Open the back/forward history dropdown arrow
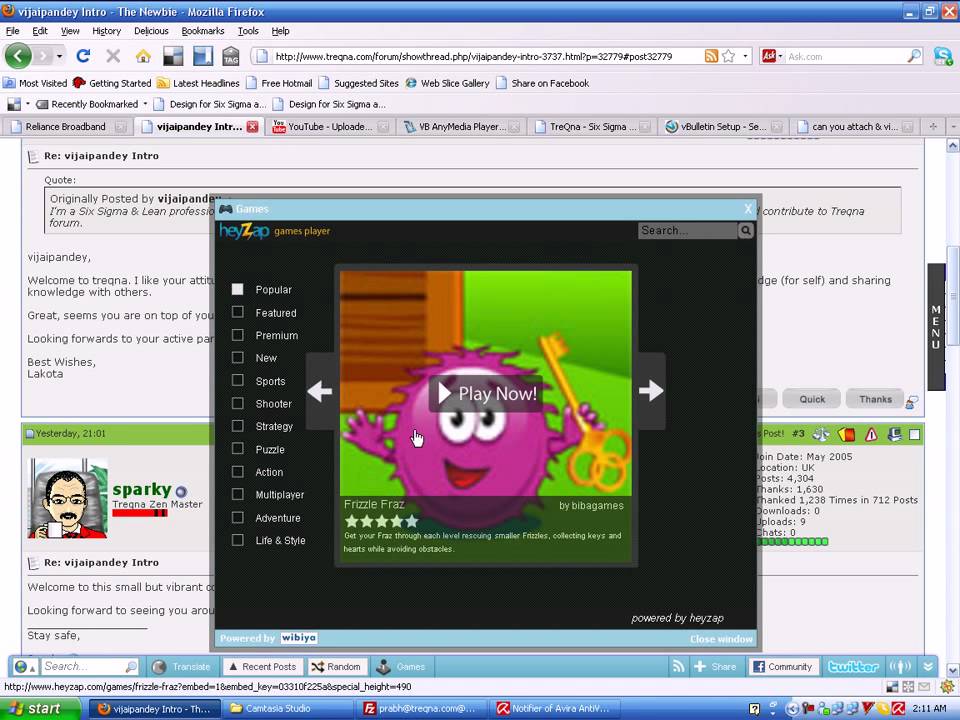Image resolution: width=960 pixels, height=720 pixels. point(59,56)
